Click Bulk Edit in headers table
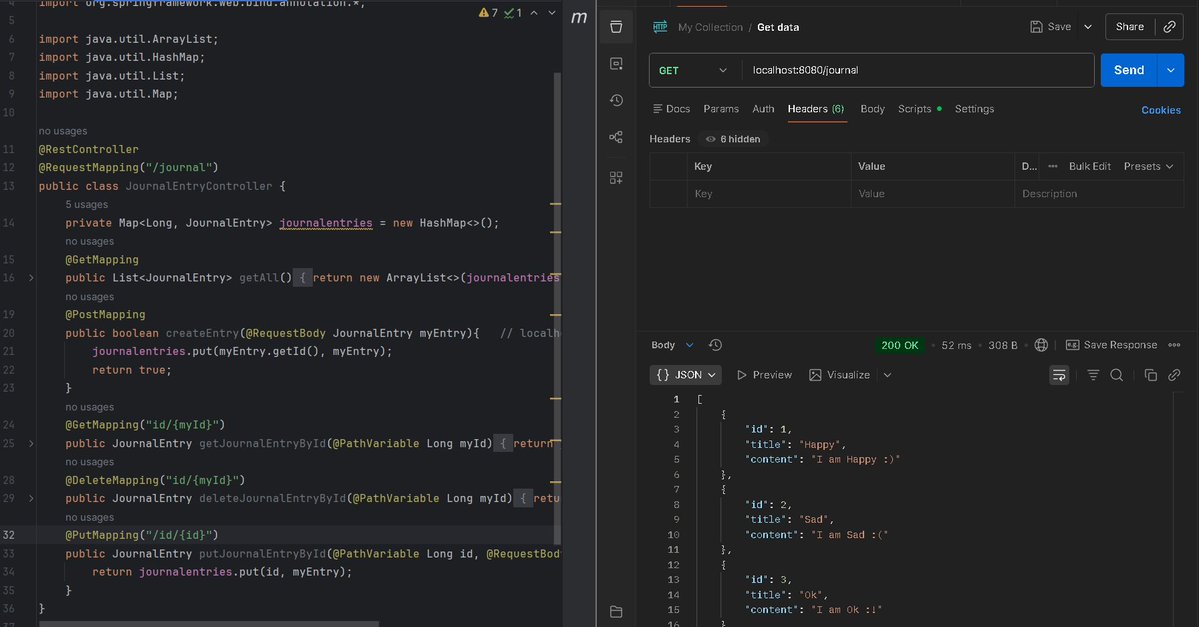Image resolution: width=1199 pixels, height=627 pixels. coord(1090,166)
